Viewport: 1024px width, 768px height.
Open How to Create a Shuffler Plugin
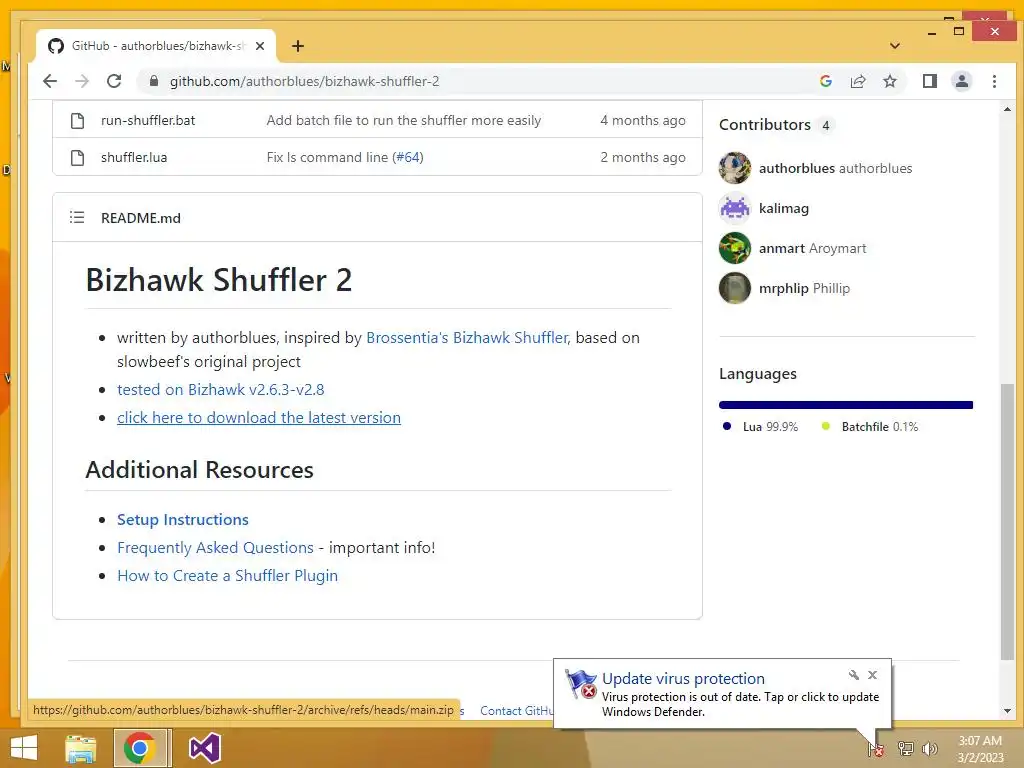(227, 576)
